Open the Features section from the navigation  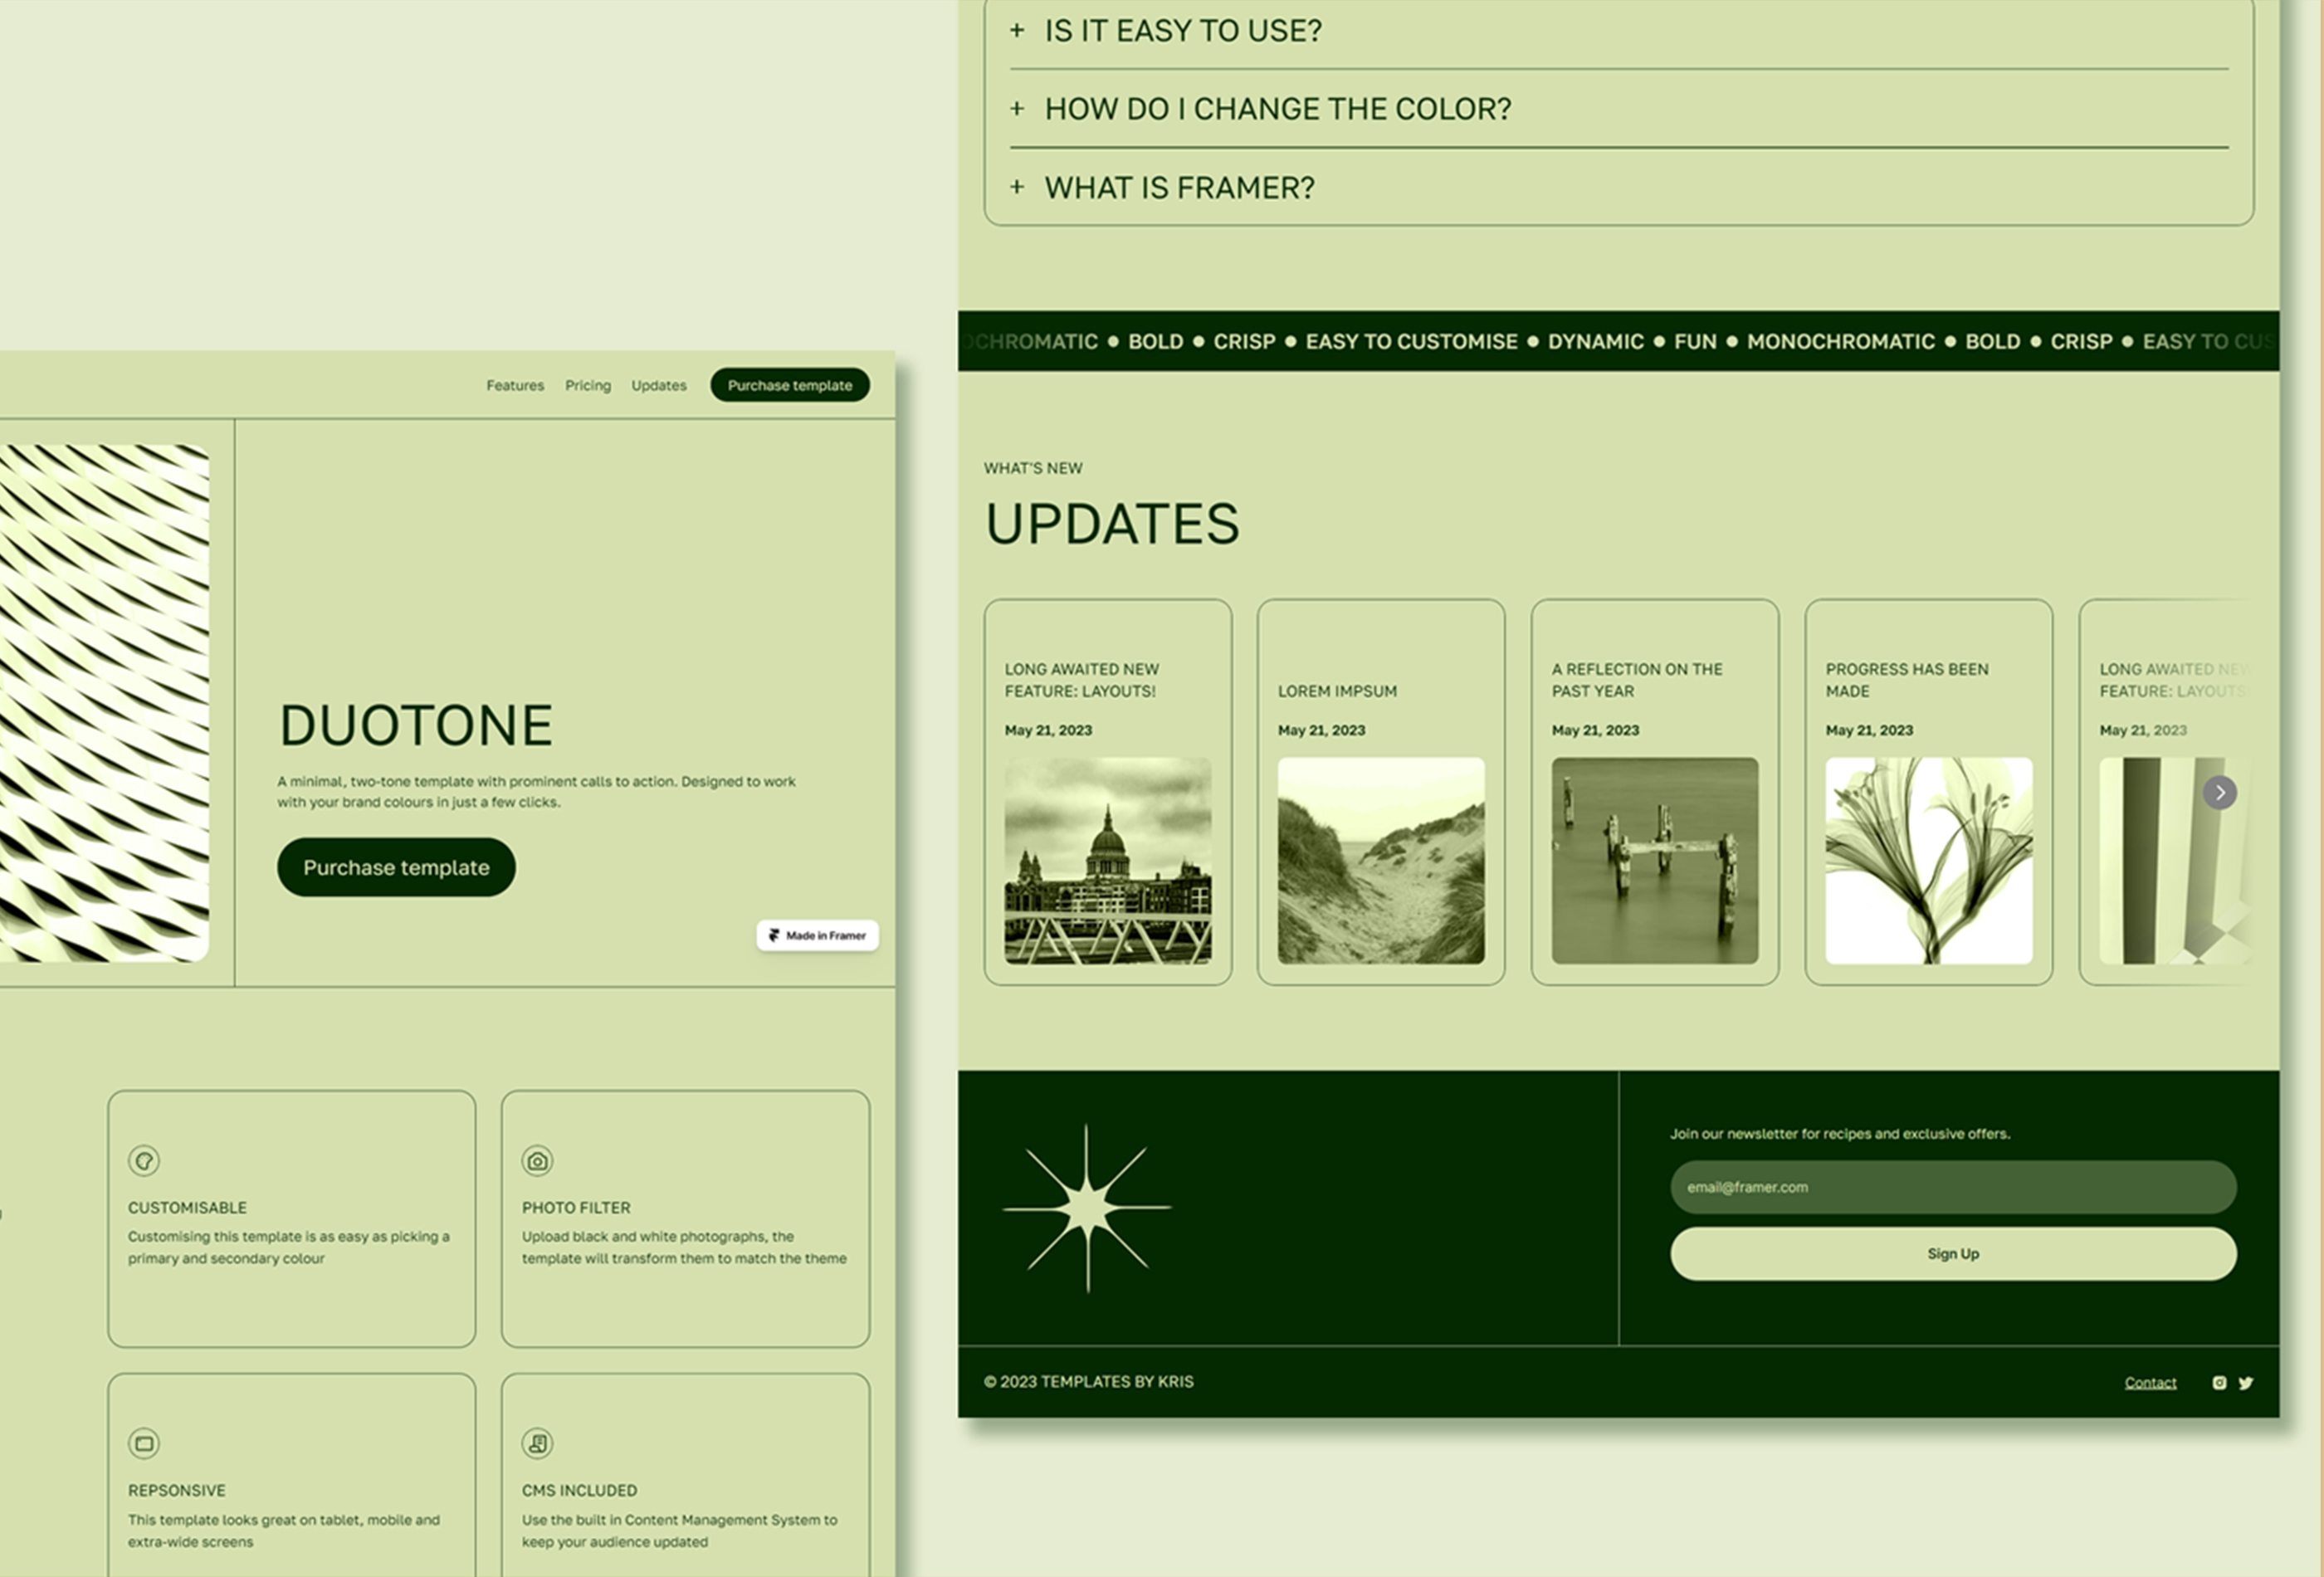point(515,385)
